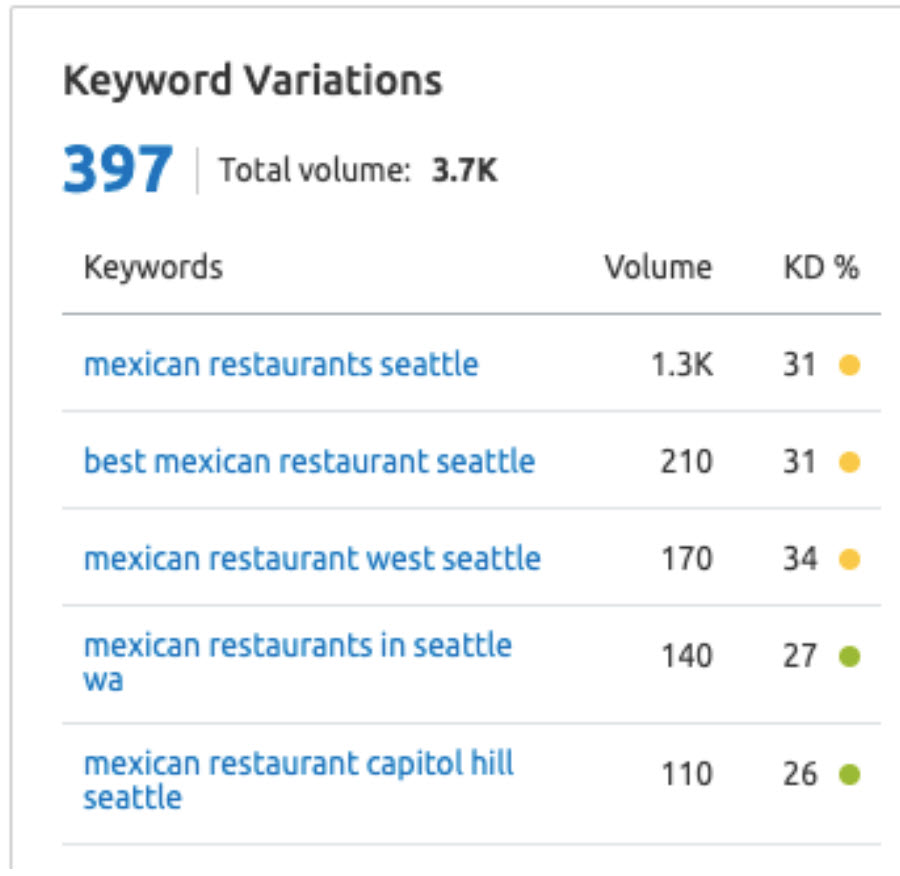The image size is (900, 876).
Task: Open keyword 'best mexican restaurant seattle'
Action: 309,462
